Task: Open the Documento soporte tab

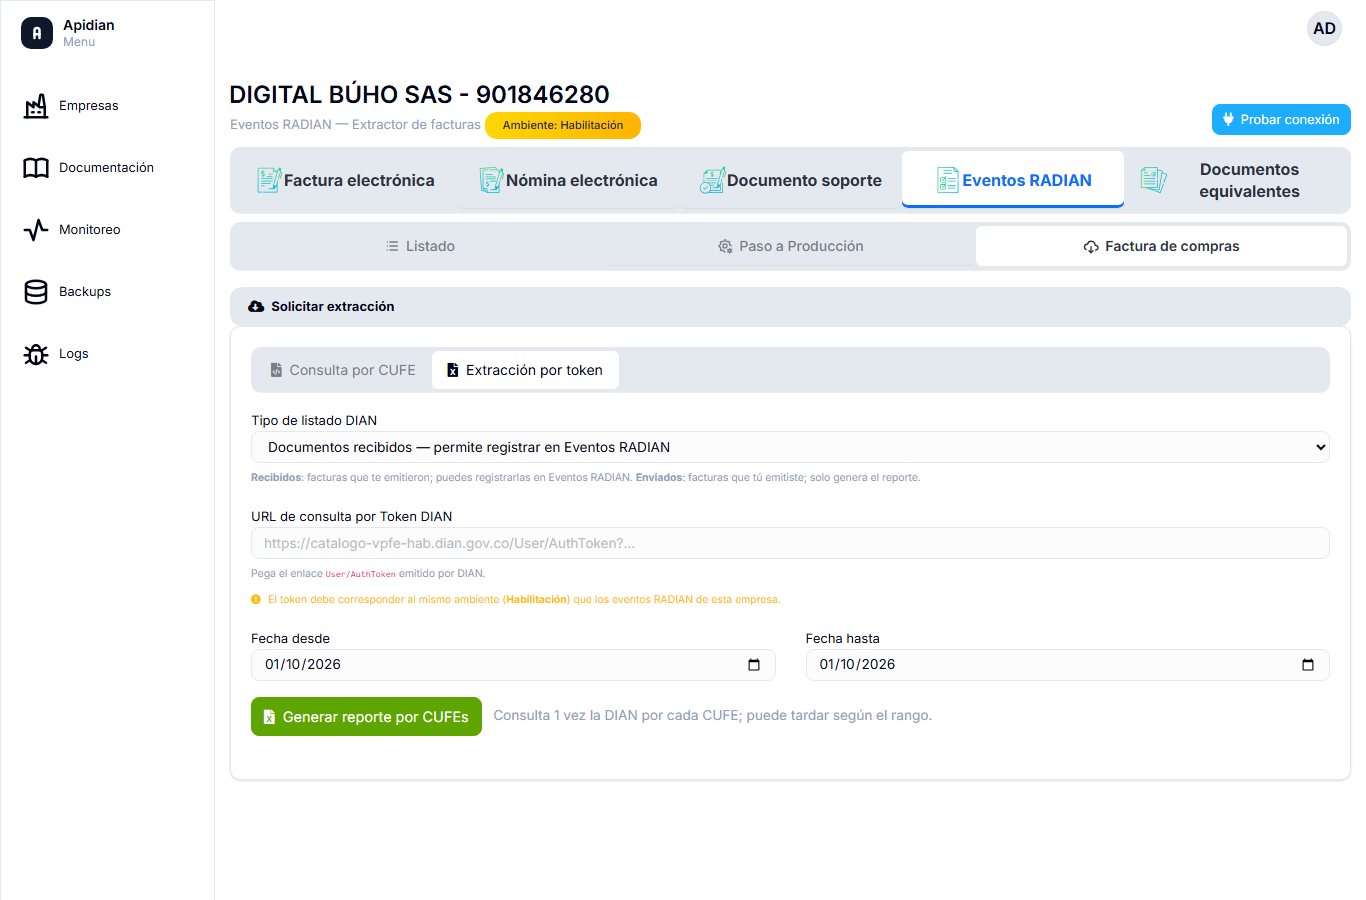Action: coord(790,181)
